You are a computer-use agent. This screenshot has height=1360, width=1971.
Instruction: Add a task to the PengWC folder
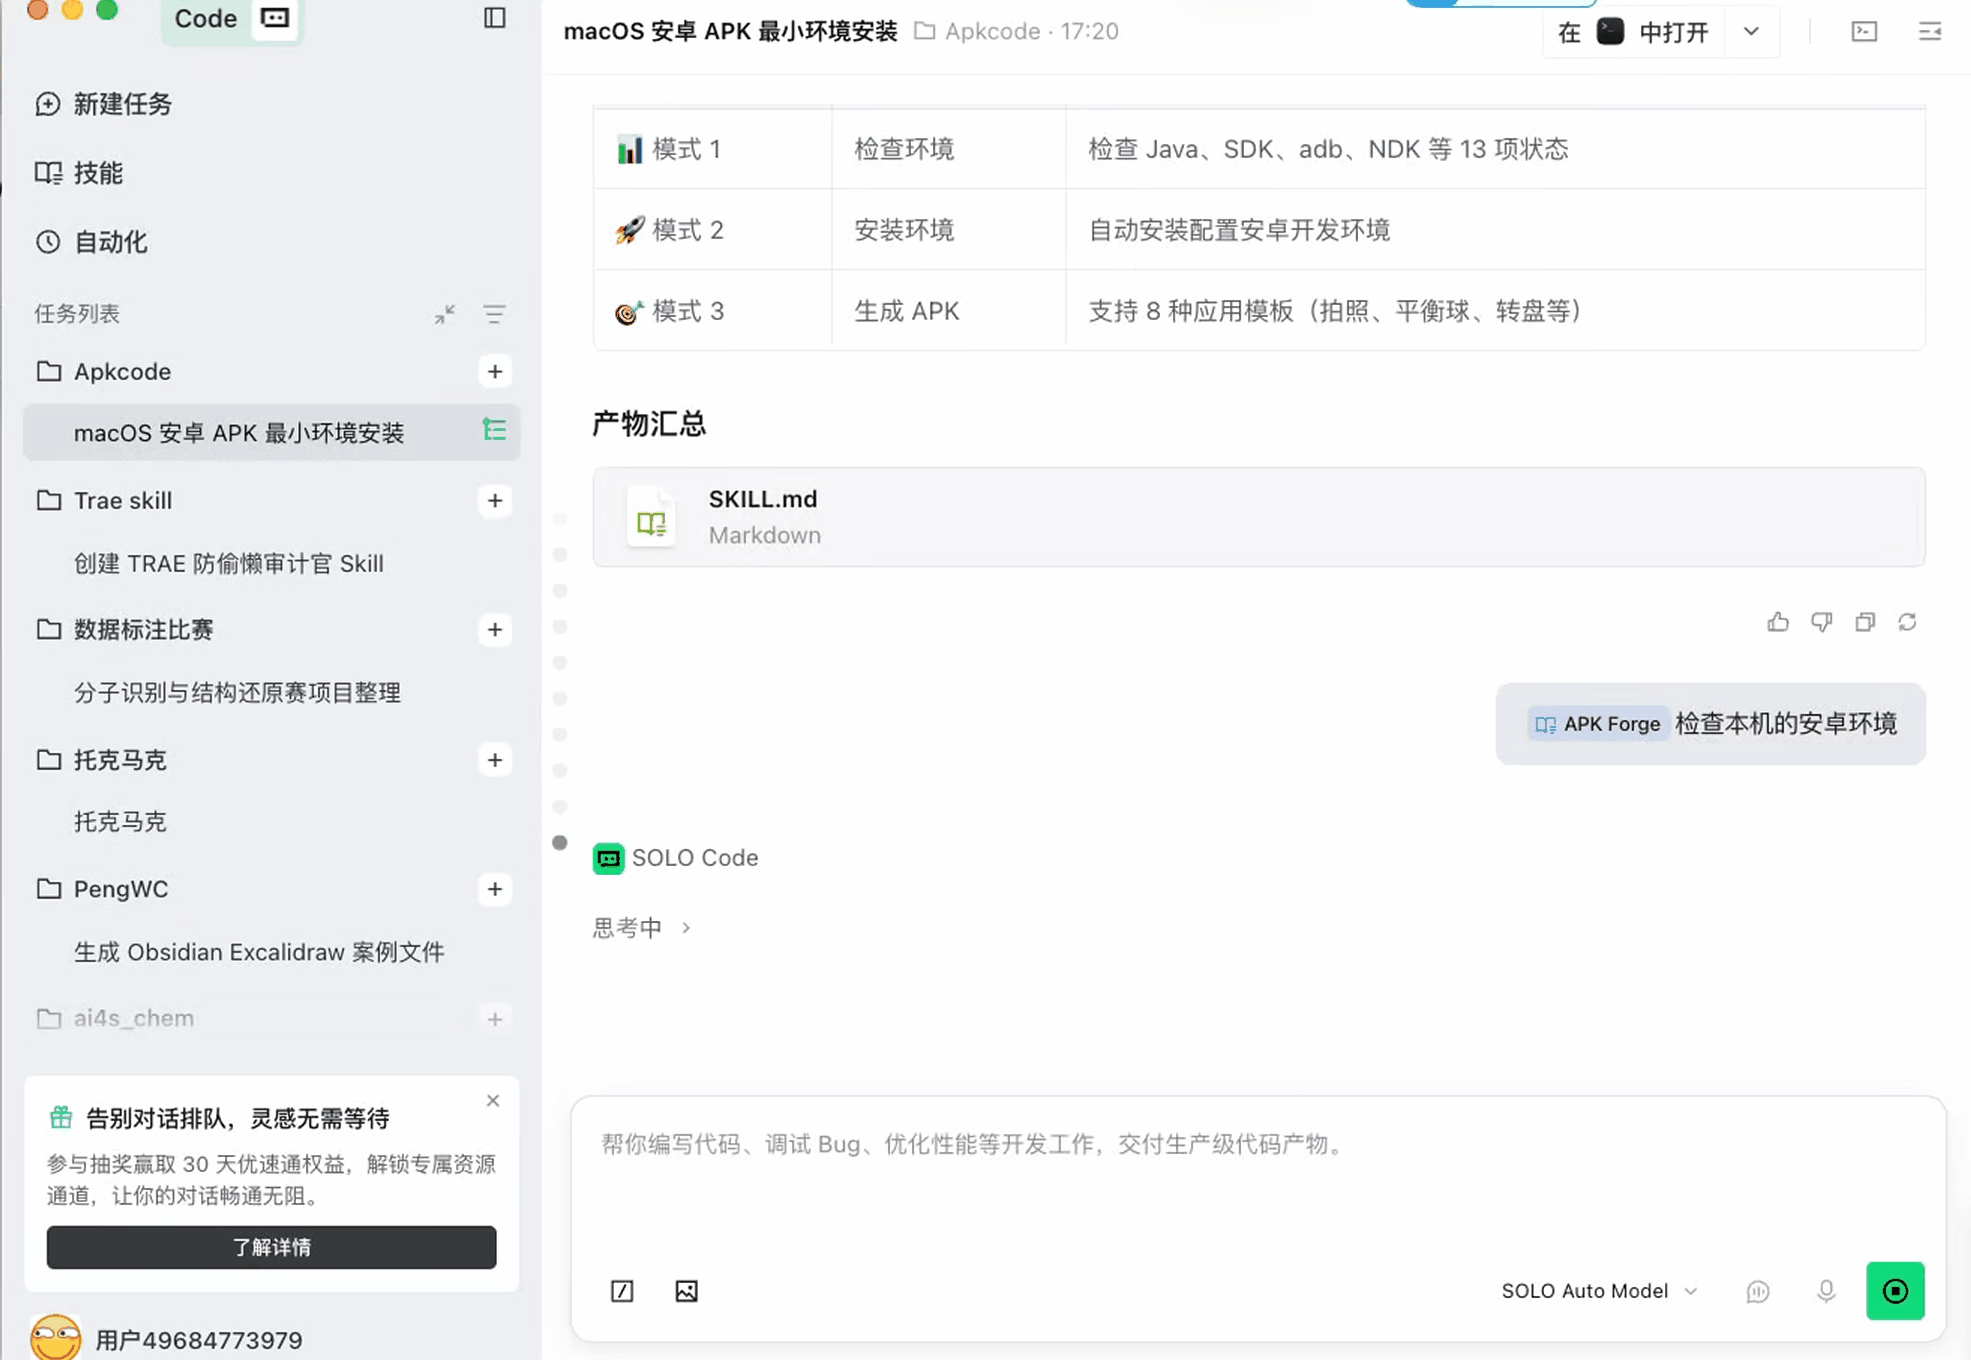coord(495,889)
